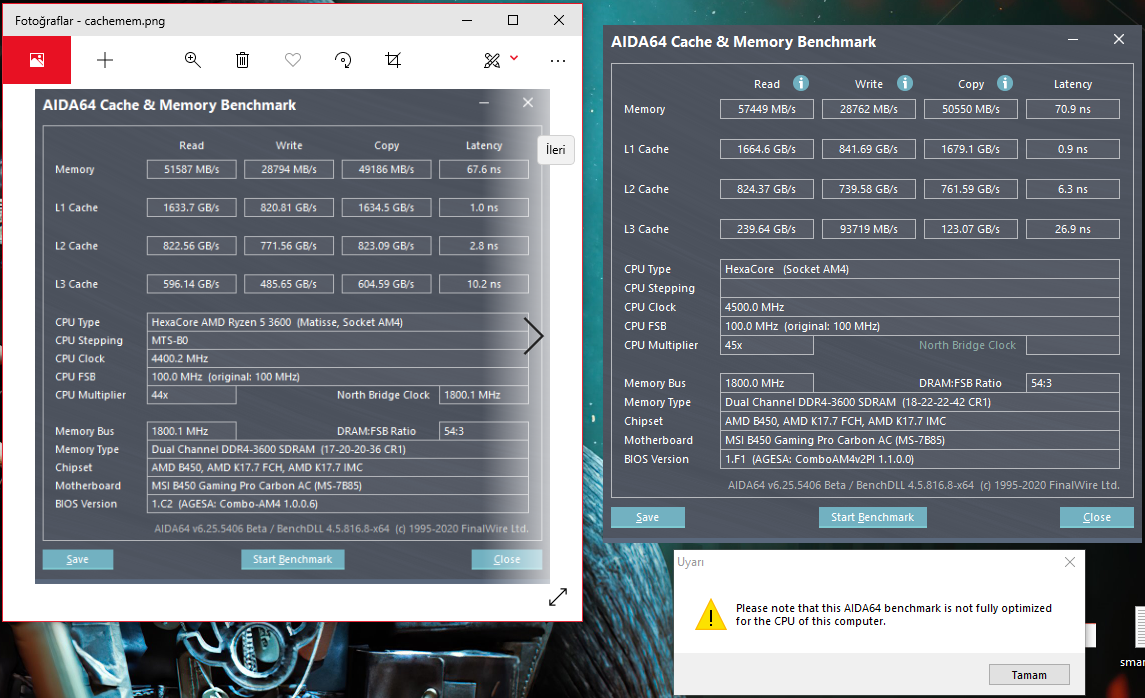1145x698 pixels.
Task: Expand the Edit and Create dropdown arrow
Action: click(x=514, y=58)
